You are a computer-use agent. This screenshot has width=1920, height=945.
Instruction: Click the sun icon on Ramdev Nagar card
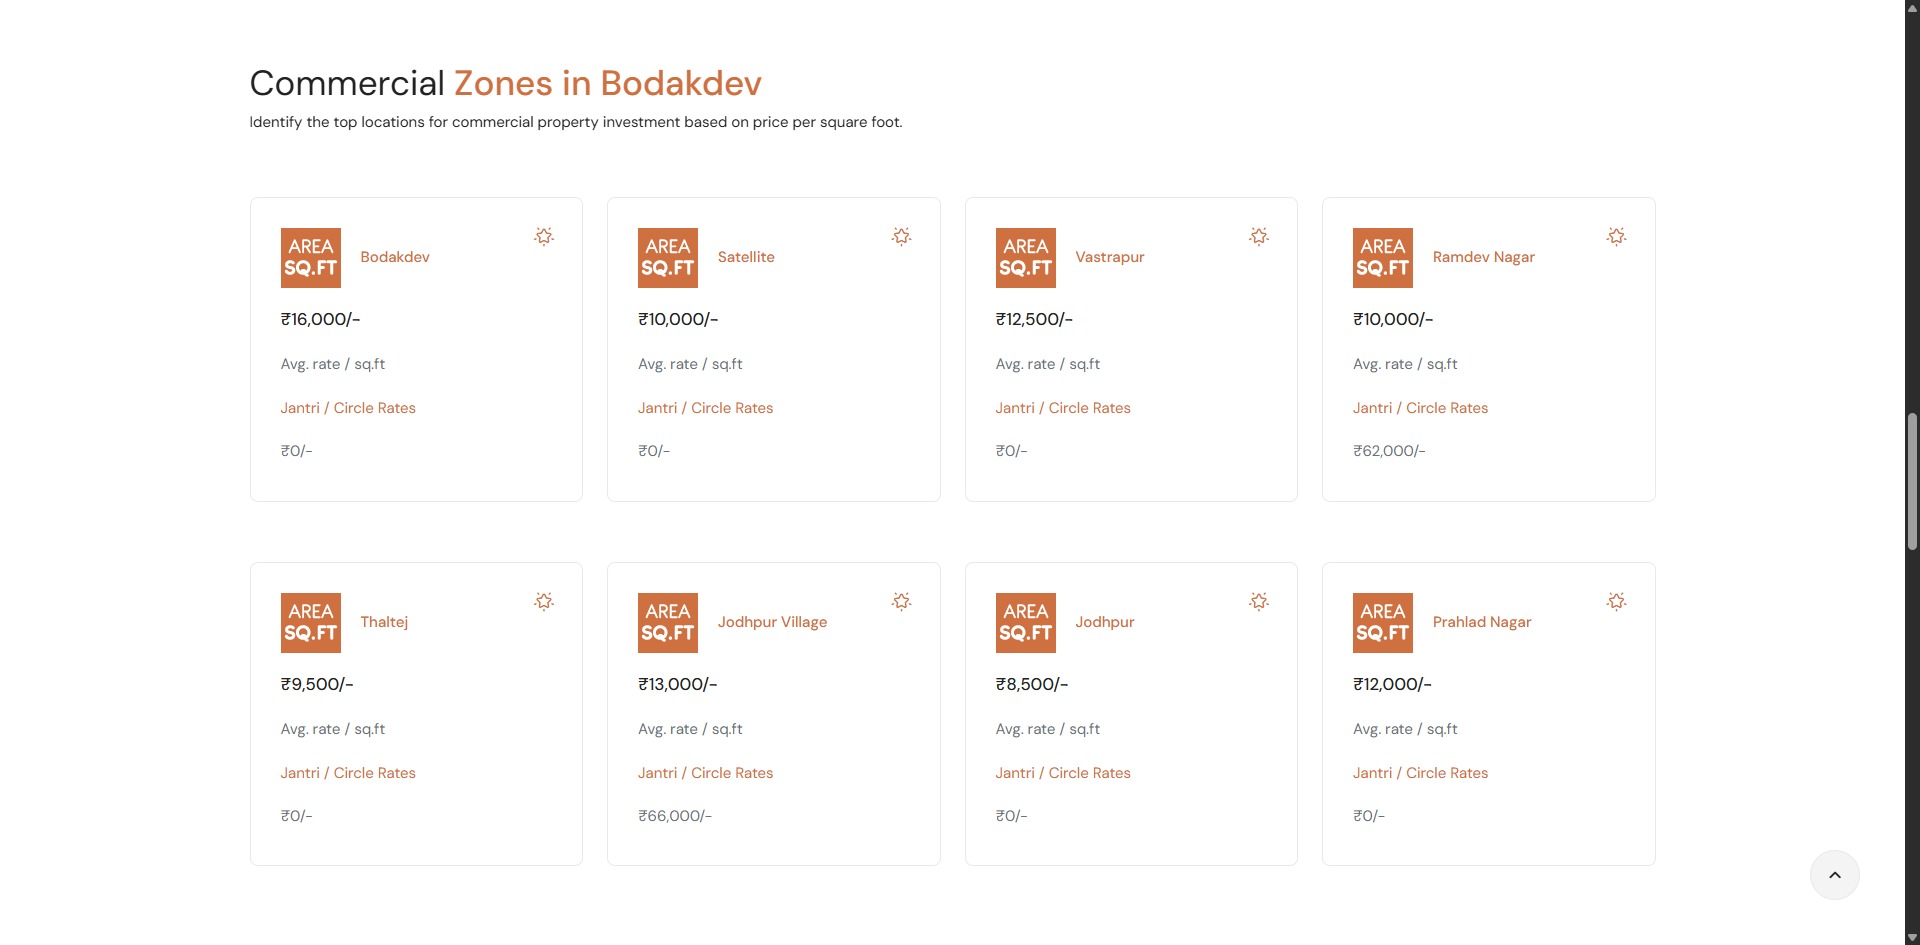[x=1616, y=236]
